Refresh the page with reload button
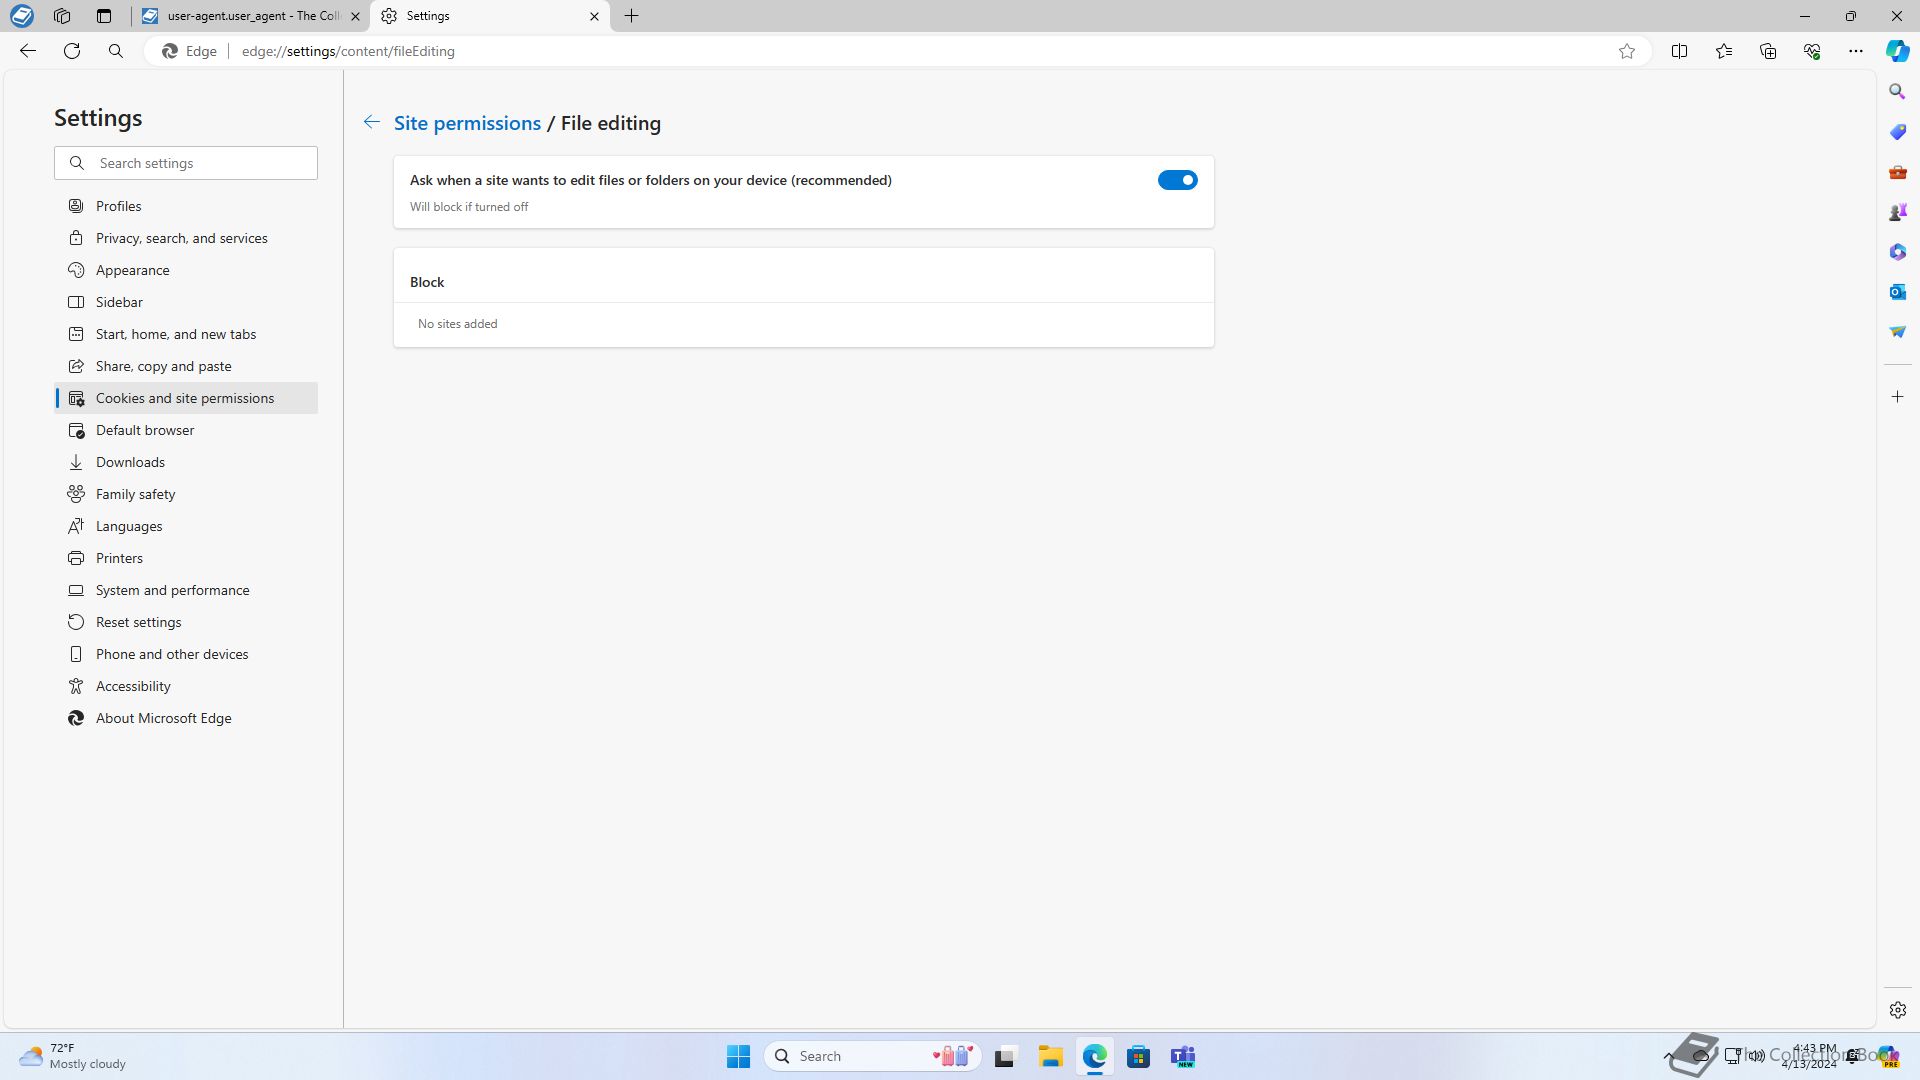Viewport: 1920px width, 1080px height. click(72, 51)
